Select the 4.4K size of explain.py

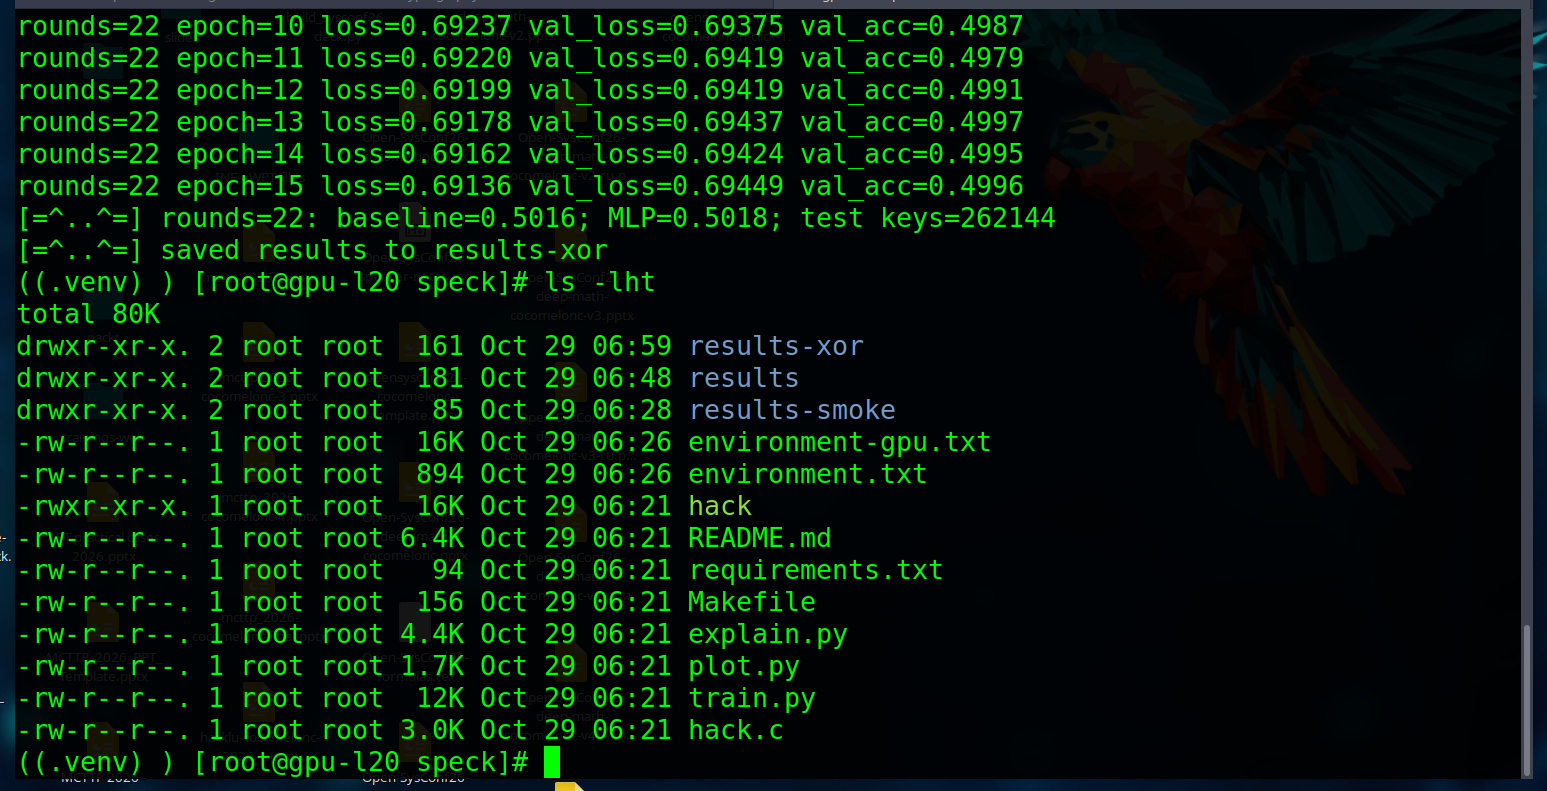point(432,634)
